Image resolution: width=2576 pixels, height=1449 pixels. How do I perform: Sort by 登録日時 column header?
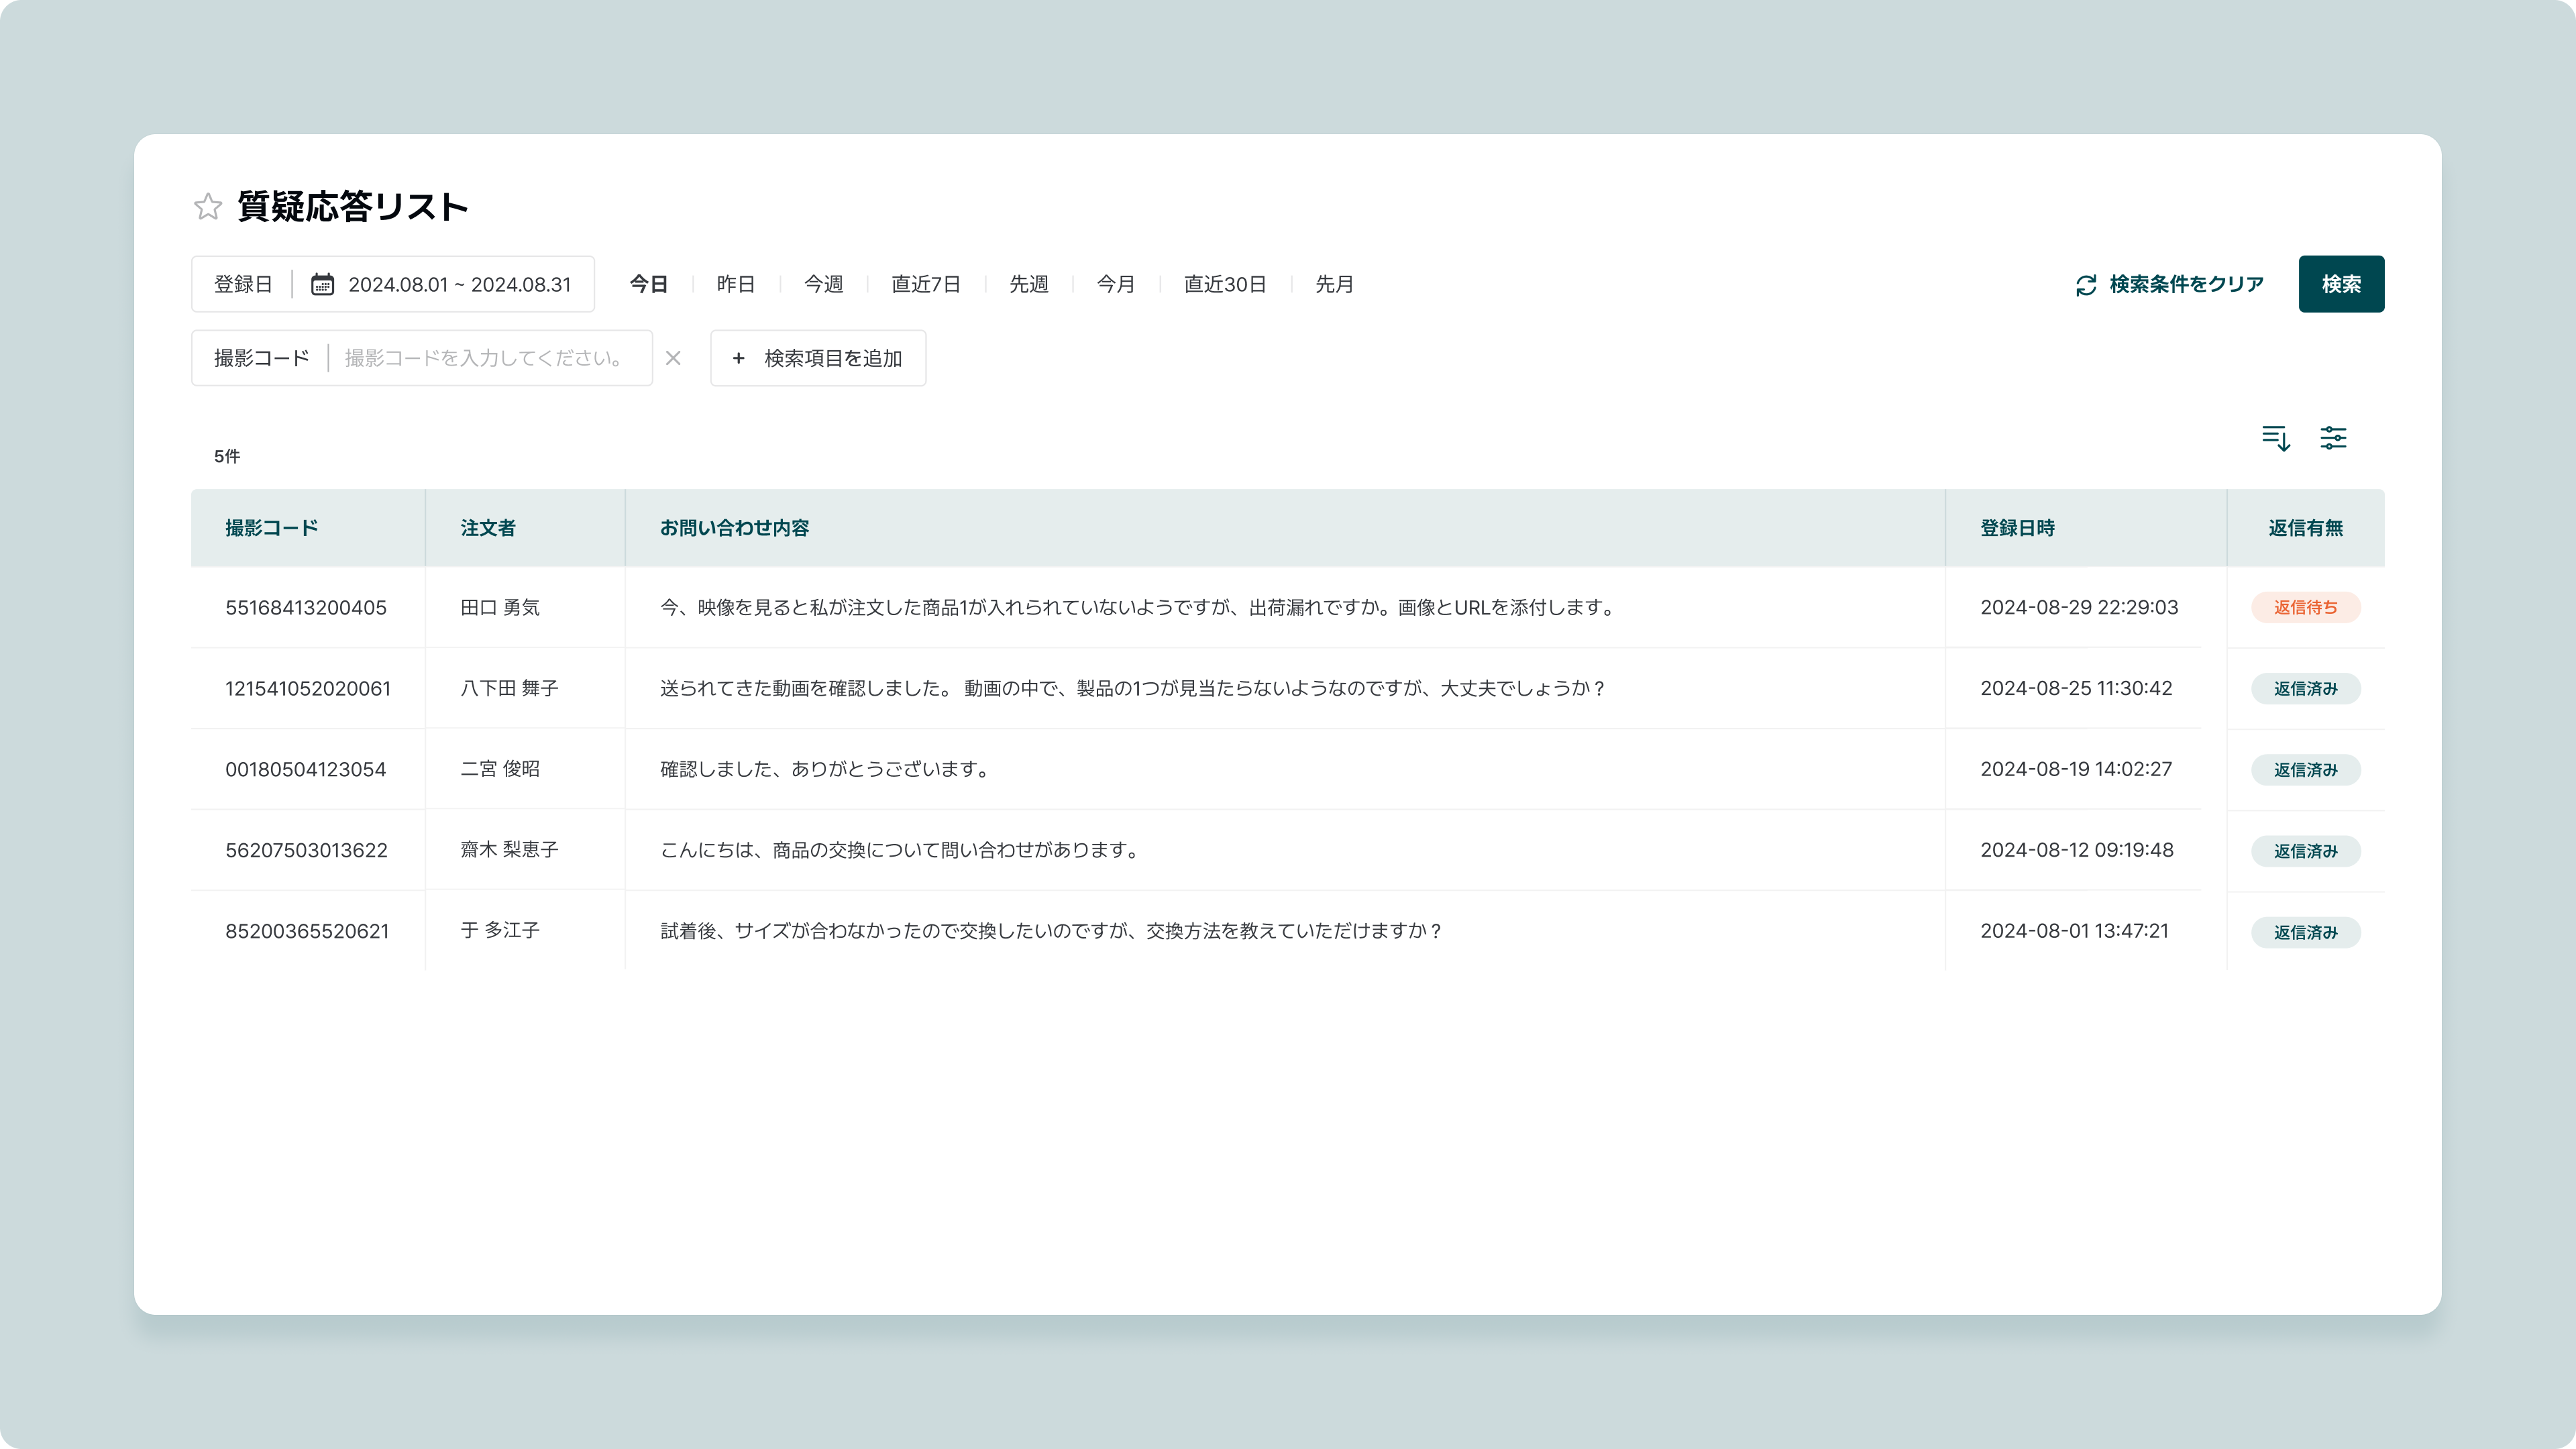(2017, 528)
